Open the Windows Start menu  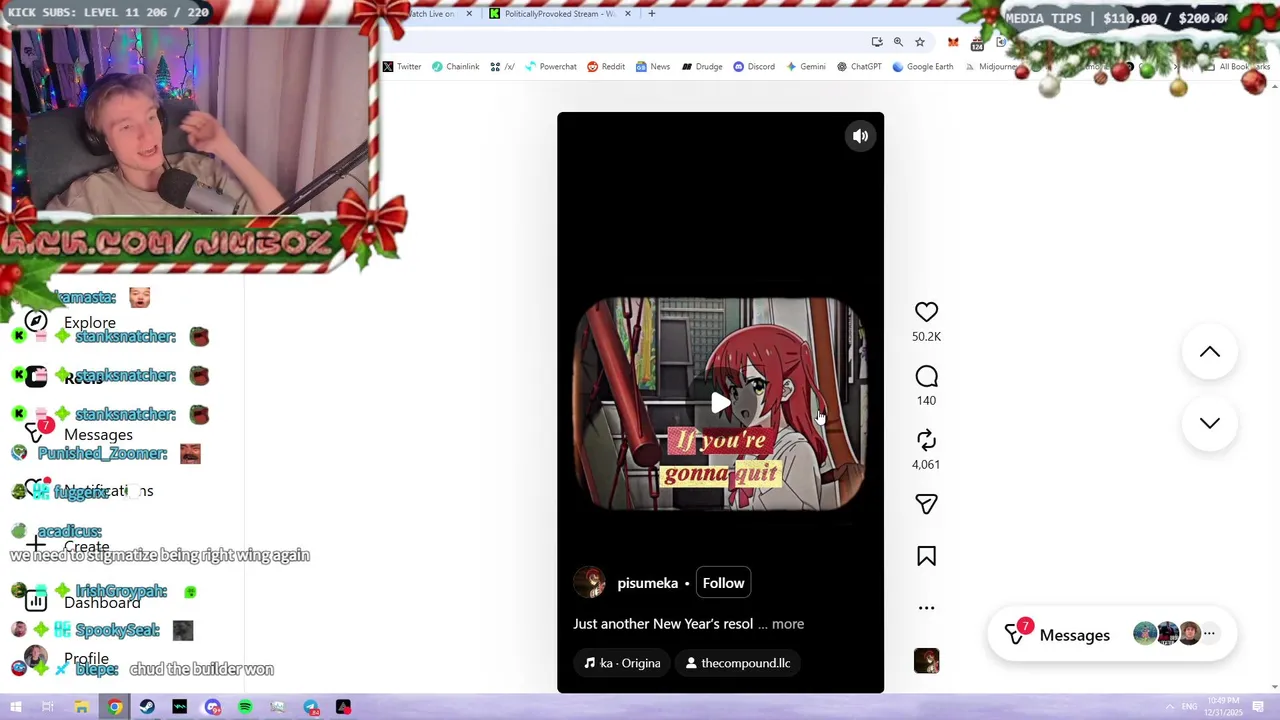click(16, 707)
